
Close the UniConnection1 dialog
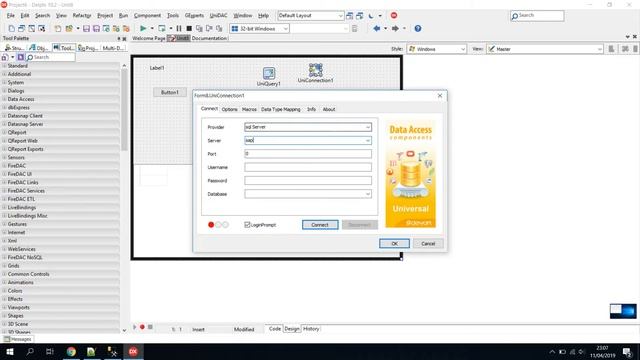coord(440,96)
